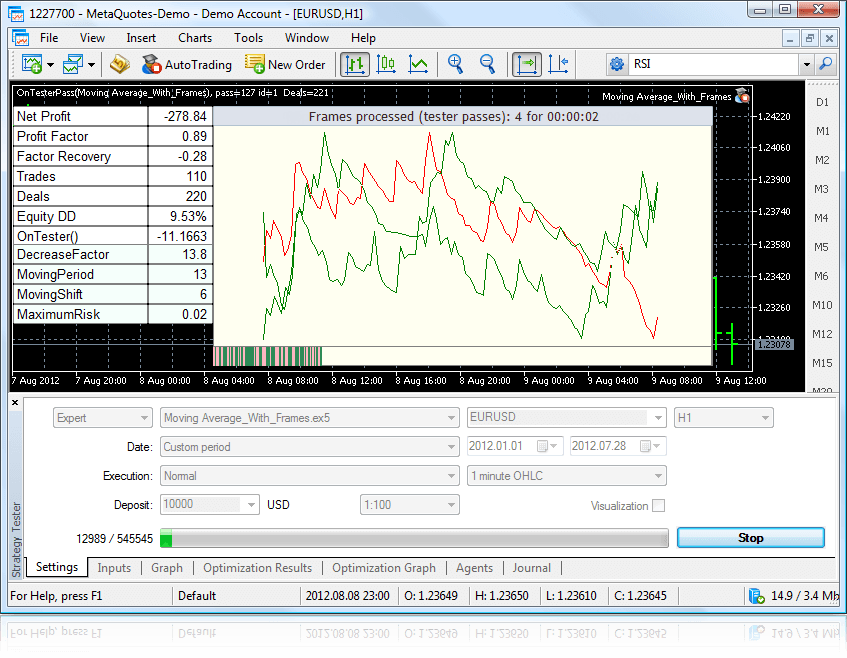Screen dimensions: 847x658
Task: Toggle AutoTrading on the toolbar
Action: click(x=186, y=64)
